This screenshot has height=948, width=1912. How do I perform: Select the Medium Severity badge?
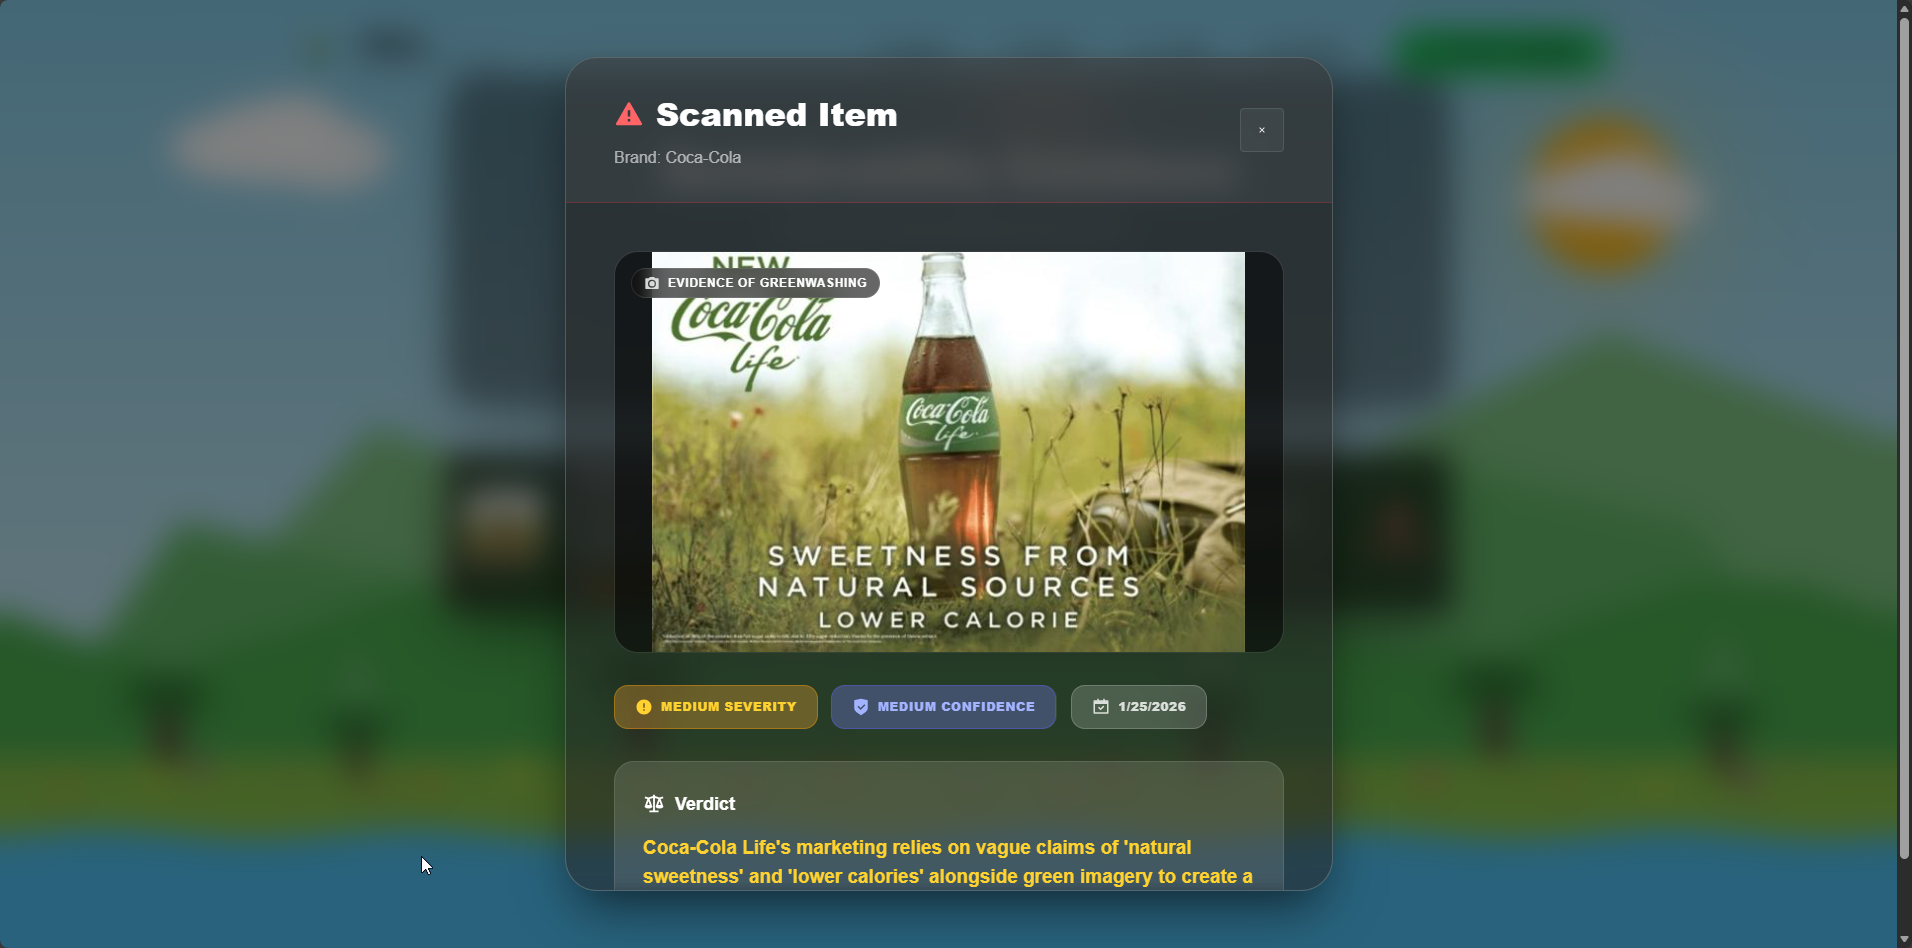pyautogui.click(x=716, y=707)
